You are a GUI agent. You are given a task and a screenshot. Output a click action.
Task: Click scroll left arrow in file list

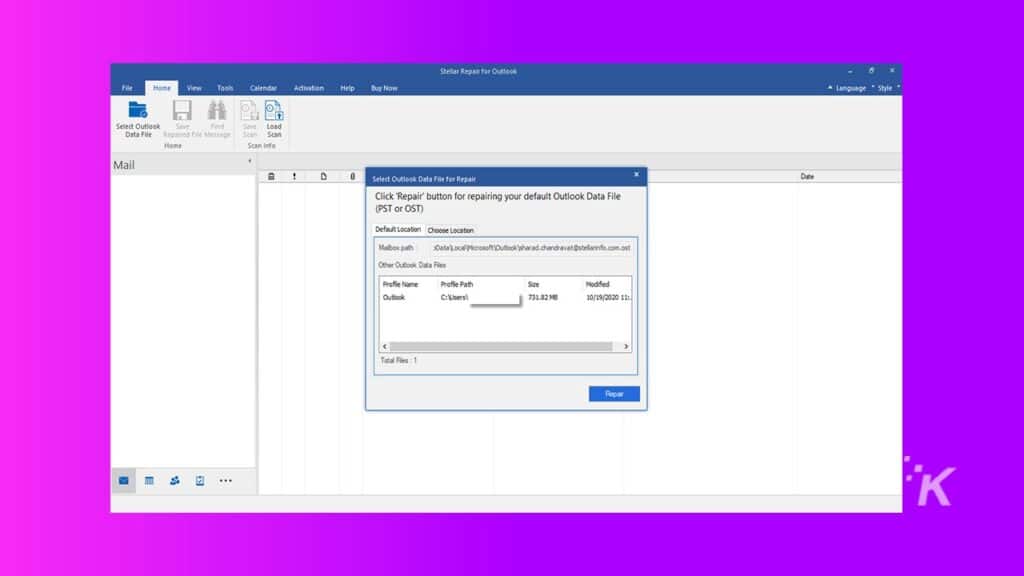coord(385,347)
